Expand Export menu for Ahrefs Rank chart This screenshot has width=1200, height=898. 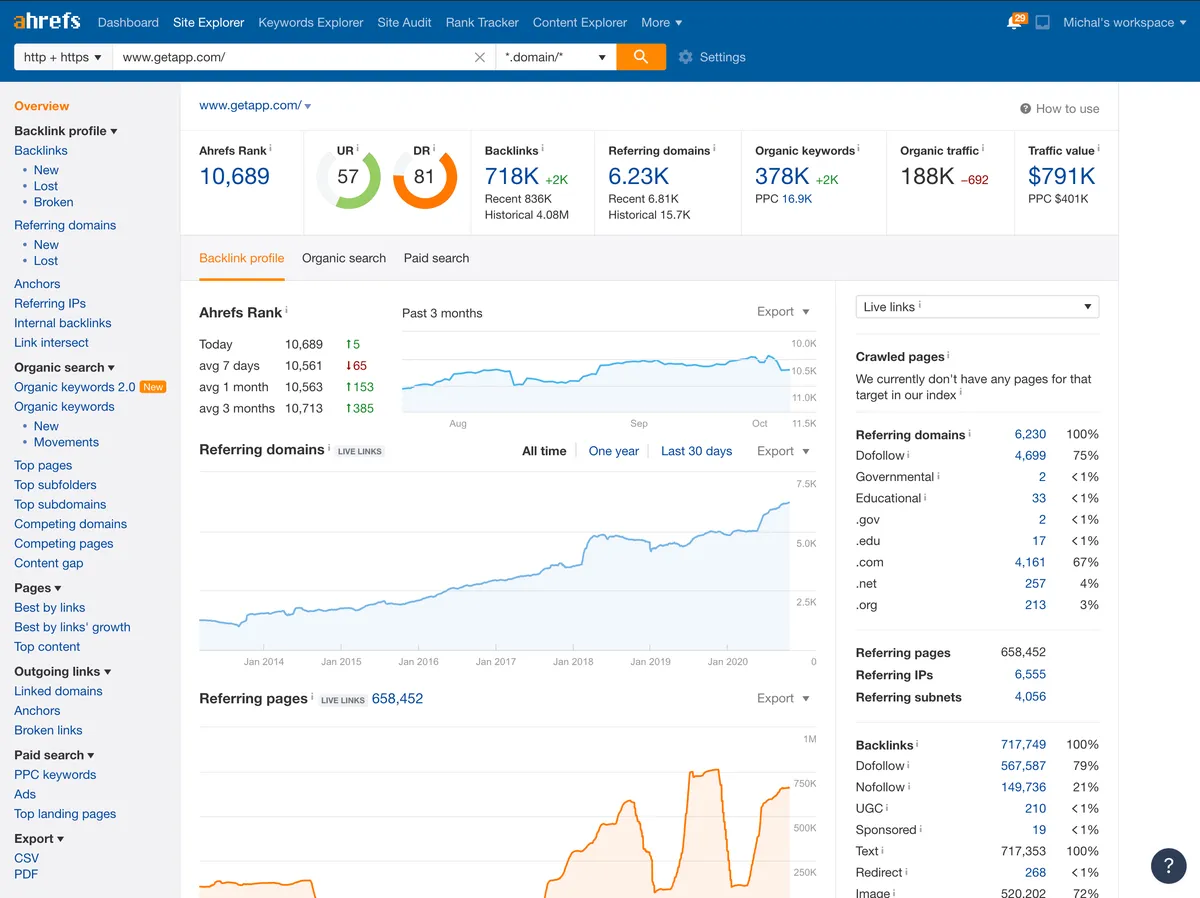[783, 312]
